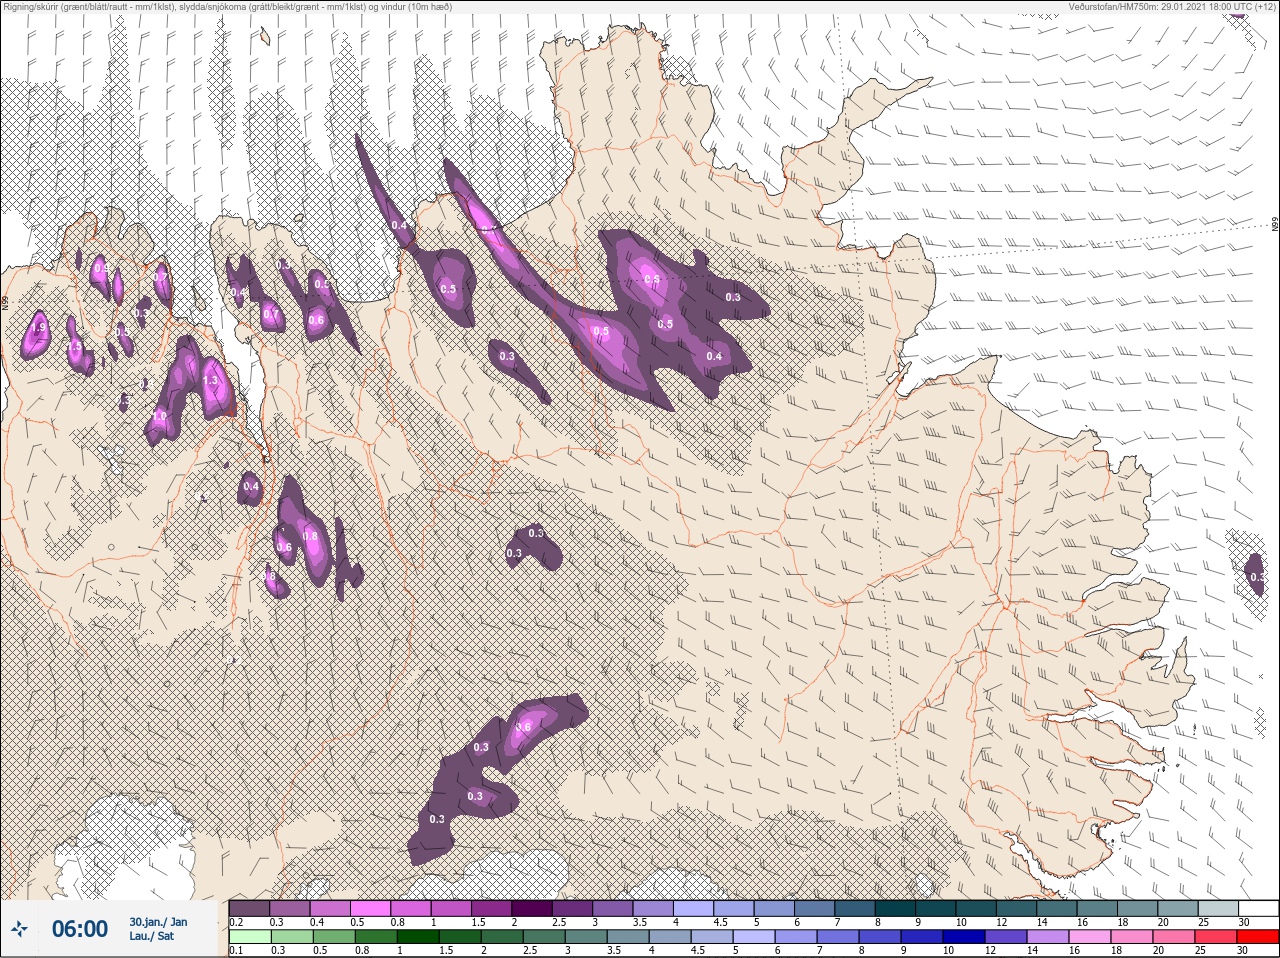
Task: Click the 1.0 snowfall value on the map
Action: click(160, 417)
